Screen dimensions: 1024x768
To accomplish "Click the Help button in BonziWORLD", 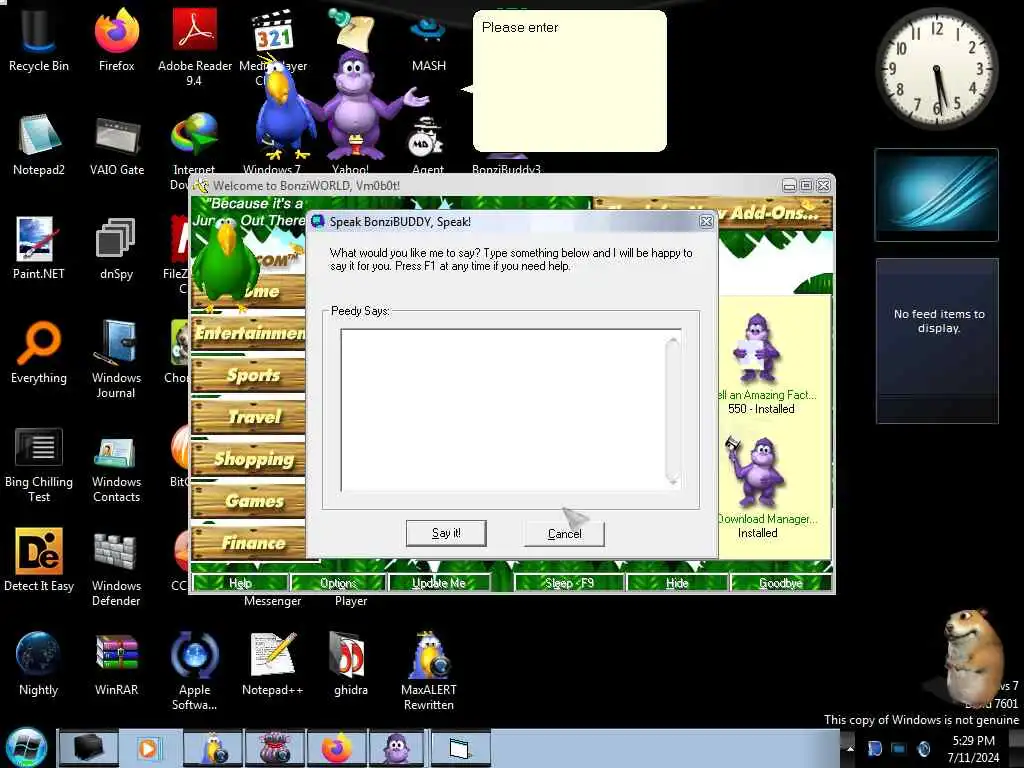I will 240,583.
